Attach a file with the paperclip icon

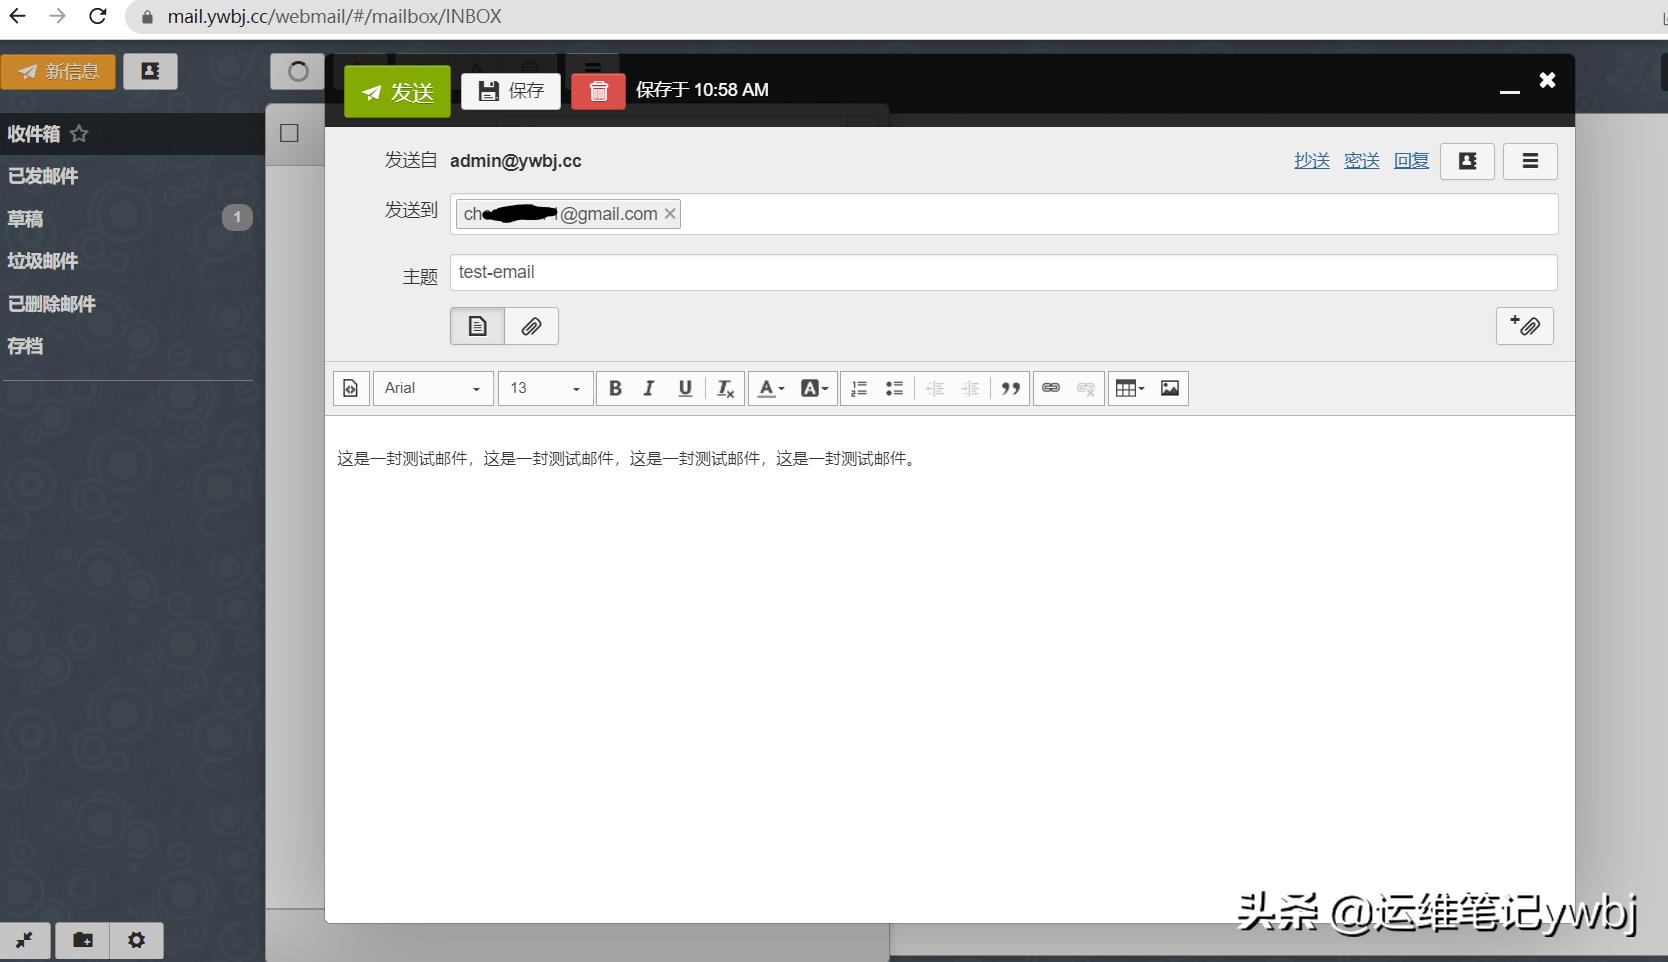pos(531,326)
